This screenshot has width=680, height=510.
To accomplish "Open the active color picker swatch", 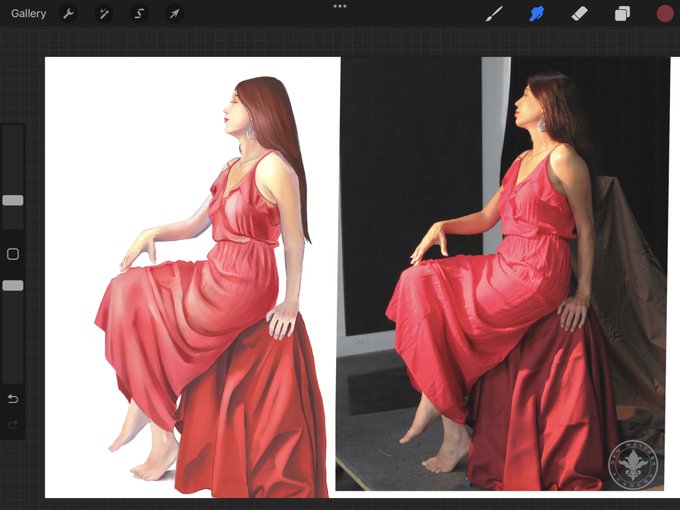I will pos(665,14).
